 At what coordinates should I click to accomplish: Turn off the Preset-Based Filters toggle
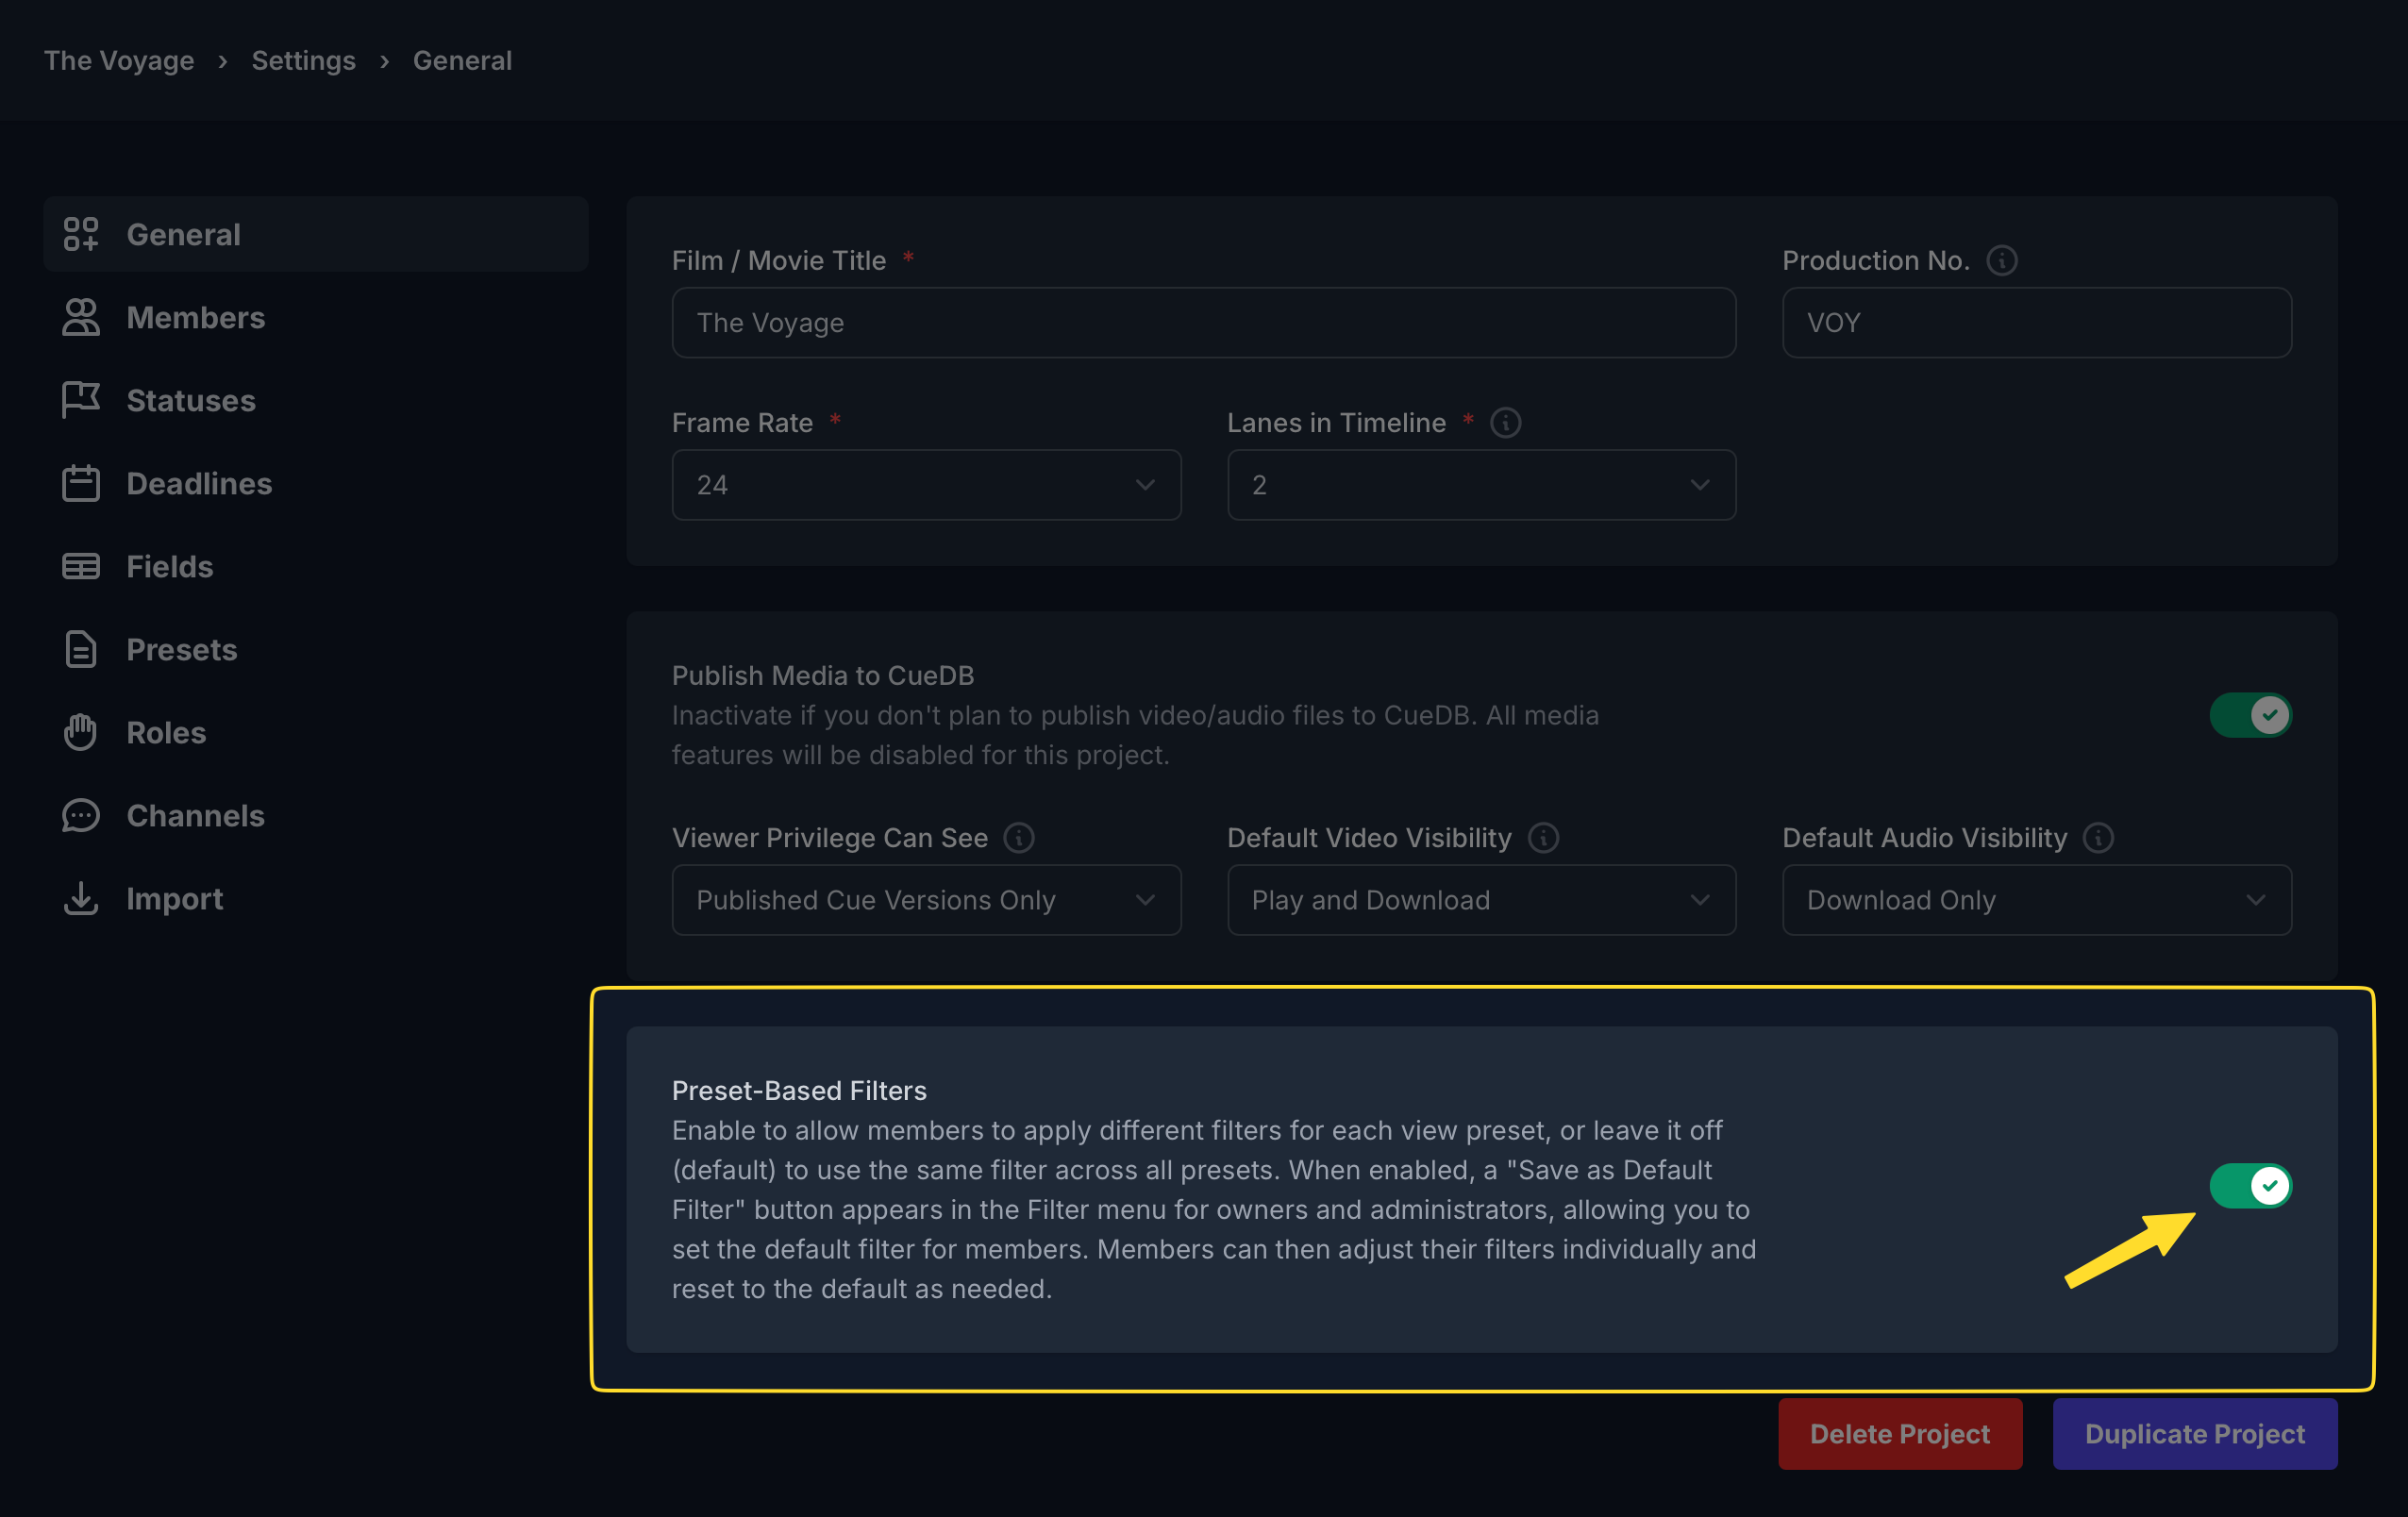coord(2250,1186)
